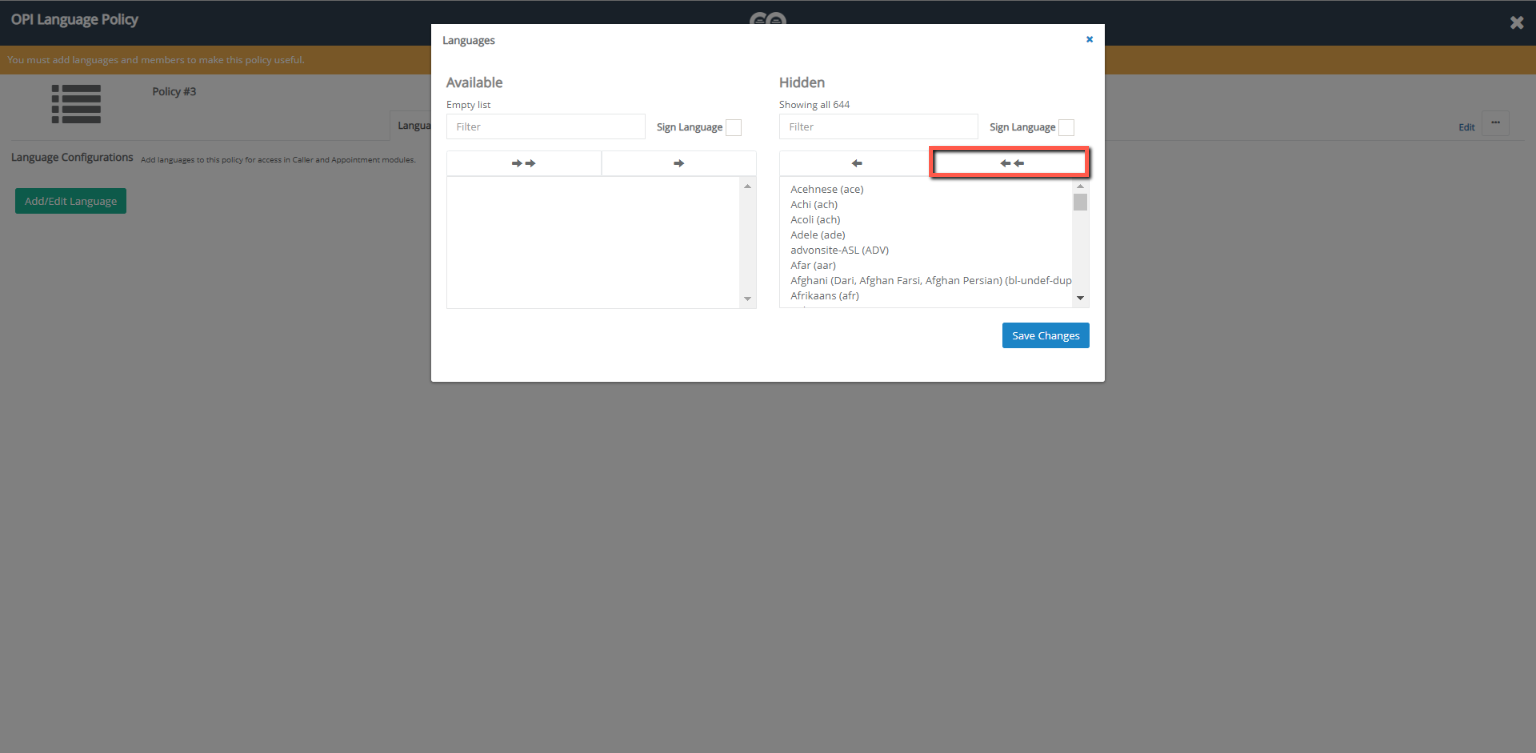Toggle Sign Language checkbox under Available
Image resolution: width=1536 pixels, height=753 pixels.
point(733,127)
